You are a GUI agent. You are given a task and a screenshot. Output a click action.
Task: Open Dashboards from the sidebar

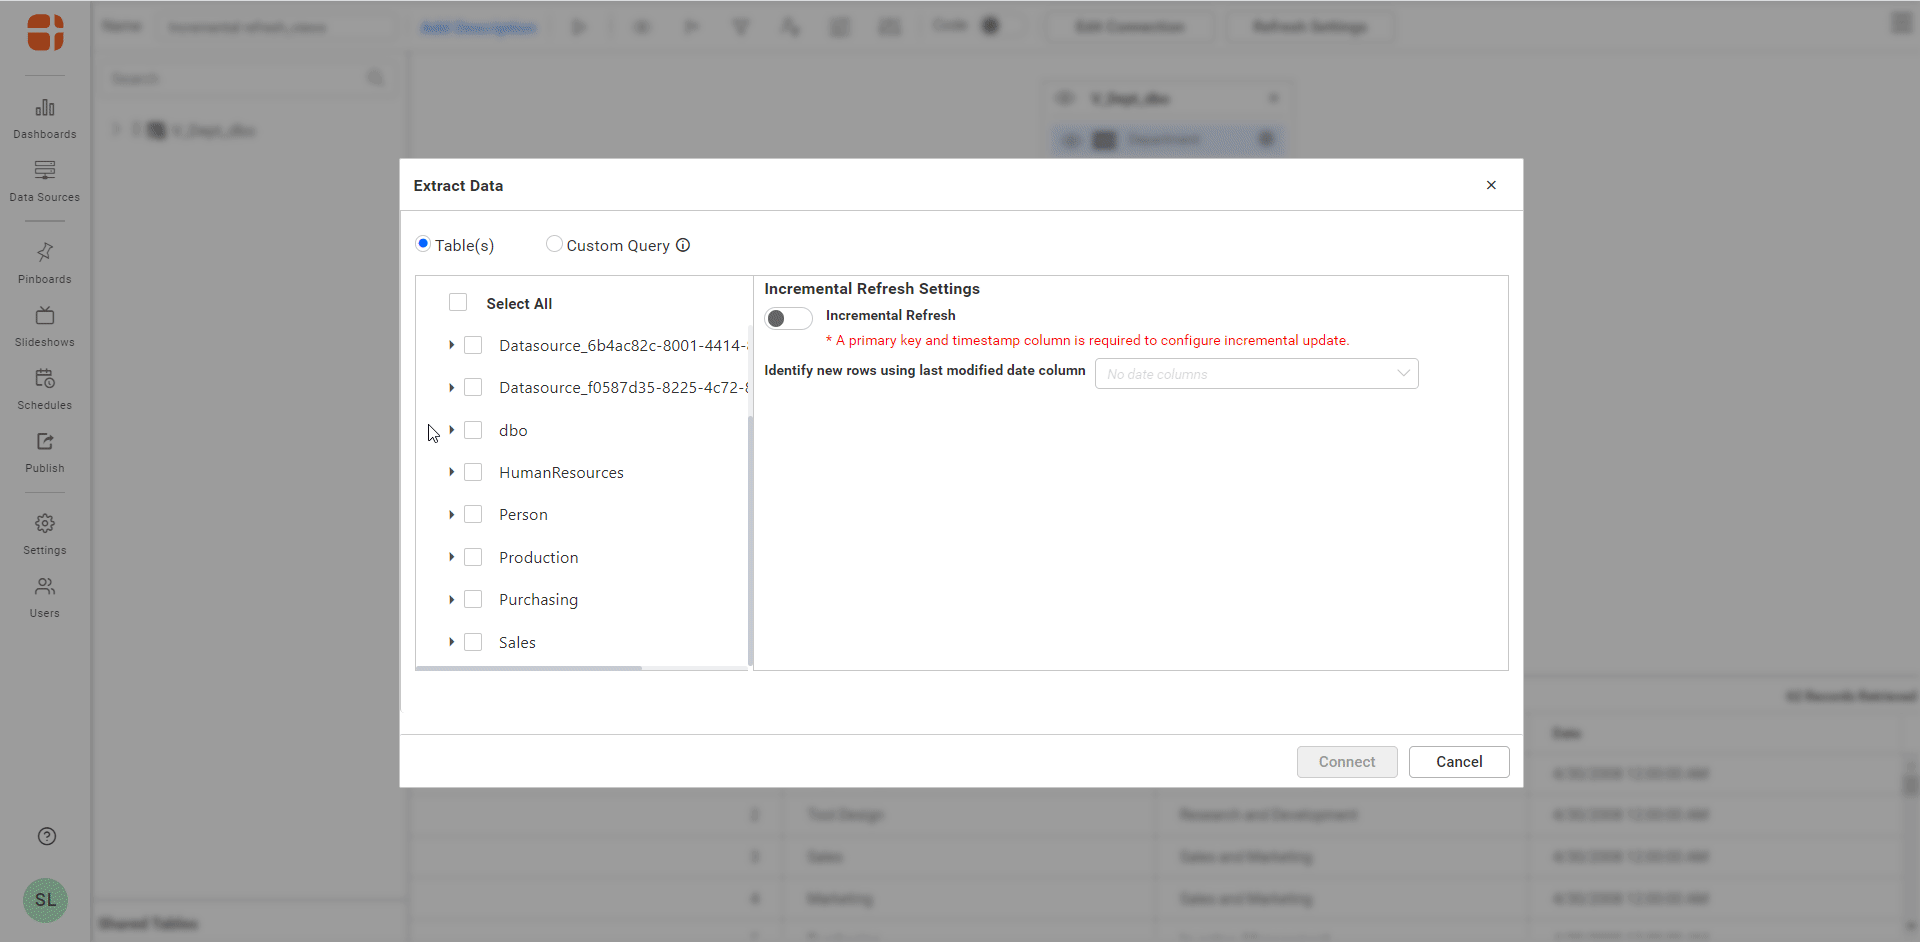point(45,118)
